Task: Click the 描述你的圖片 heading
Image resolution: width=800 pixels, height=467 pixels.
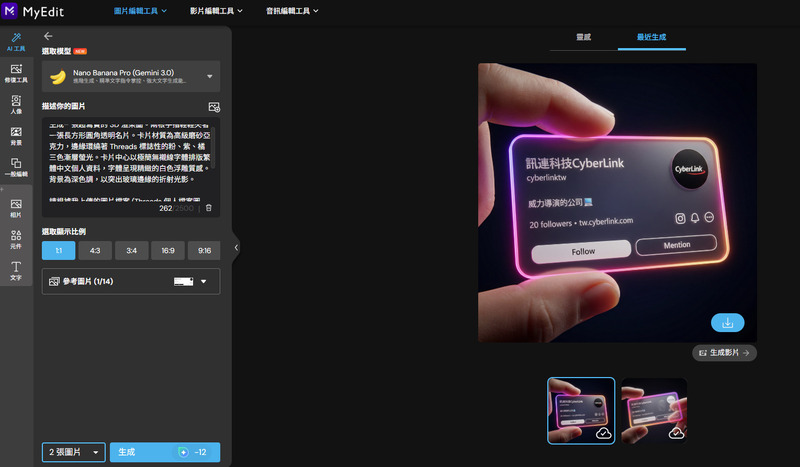Action: [63, 106]
